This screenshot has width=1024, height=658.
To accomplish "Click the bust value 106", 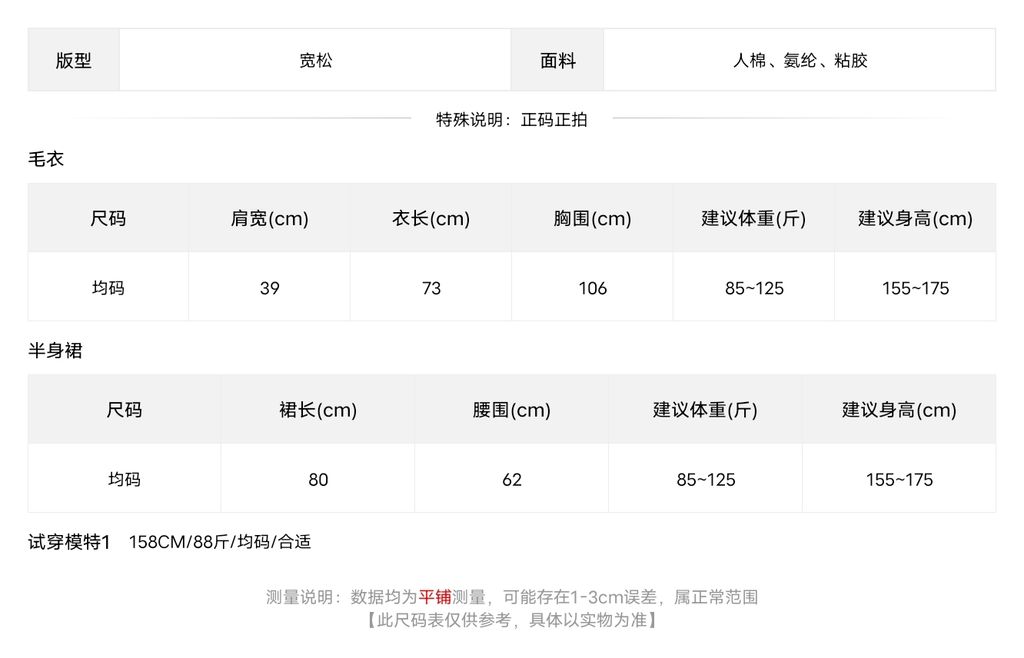I will pyautogui.click(x=592, y=287).
